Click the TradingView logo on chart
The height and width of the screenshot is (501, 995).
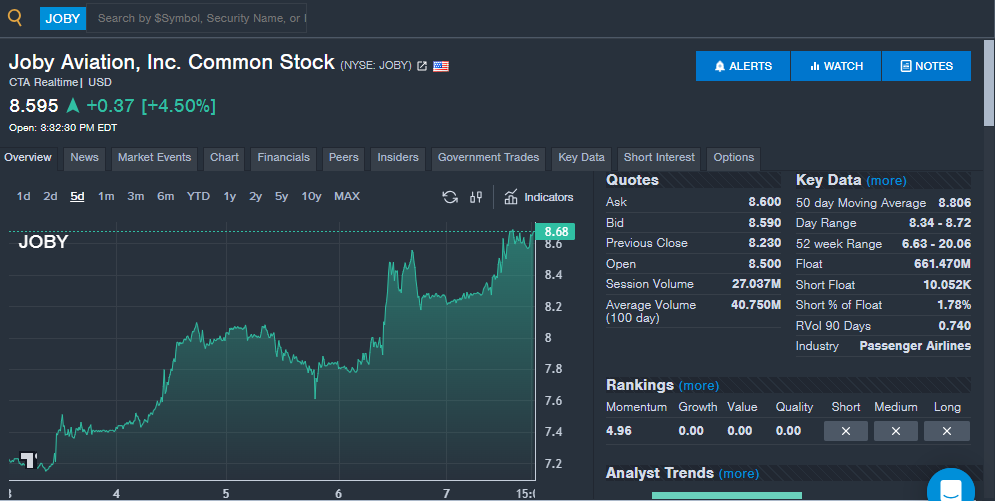click(28, 459)
